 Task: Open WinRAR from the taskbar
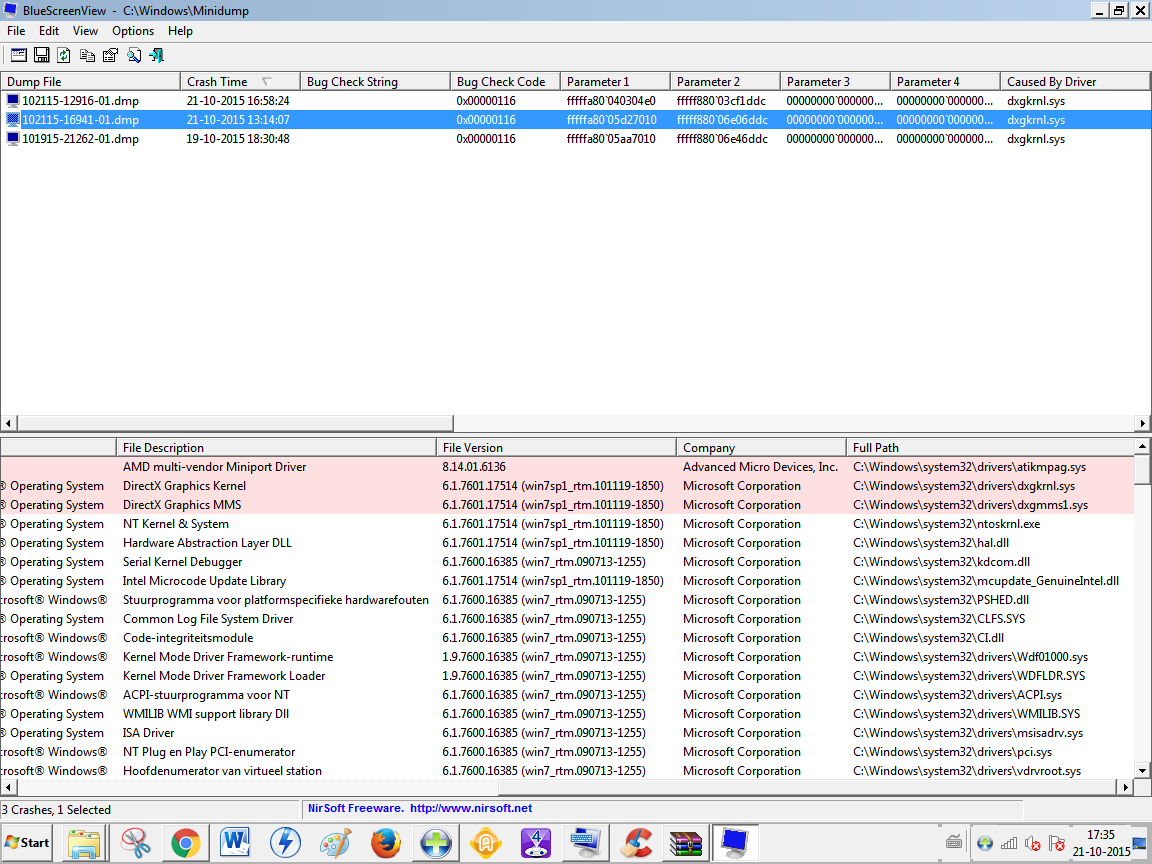685,843
